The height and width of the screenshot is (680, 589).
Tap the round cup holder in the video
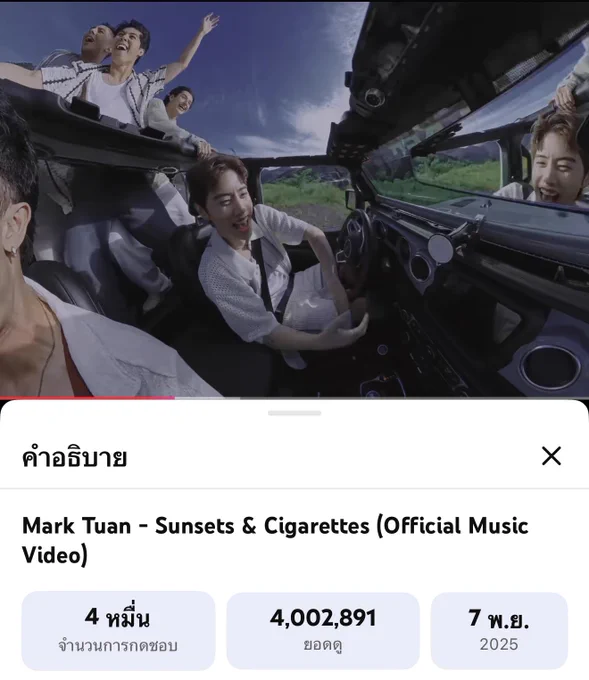pos(550,367)
